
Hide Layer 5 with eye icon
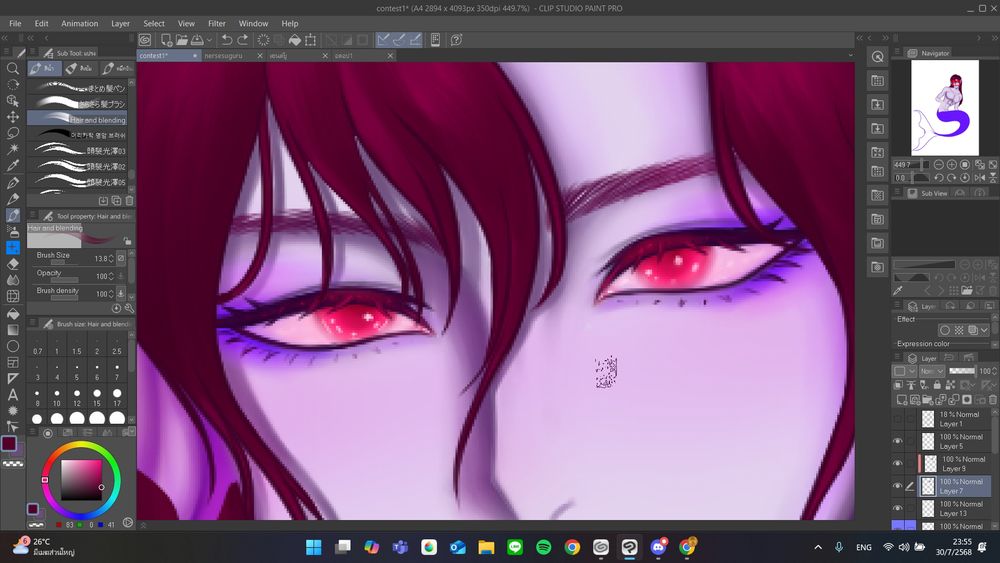pyautogui.click(x=897, y=441)
